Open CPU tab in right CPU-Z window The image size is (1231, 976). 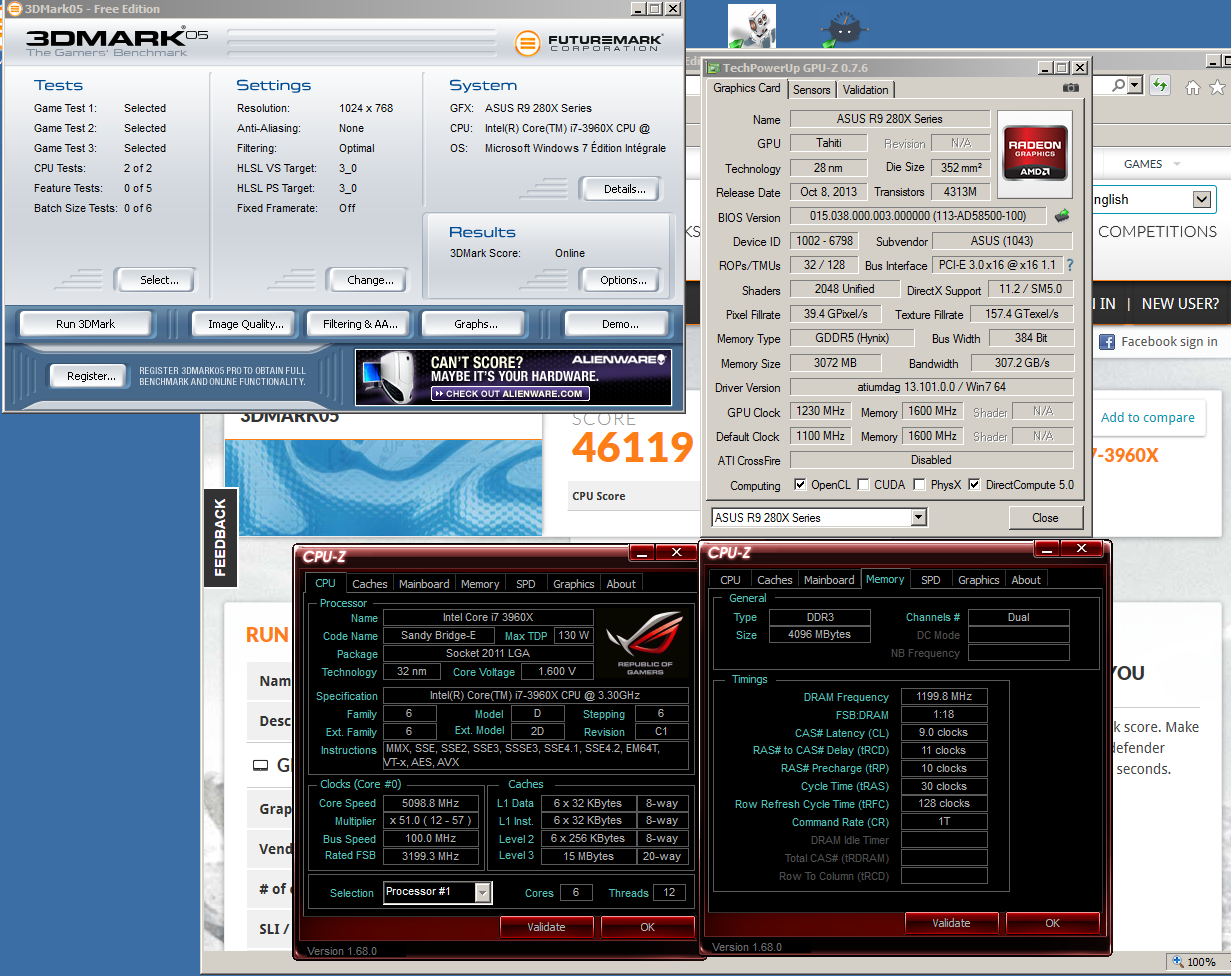[x=731, y=580]
